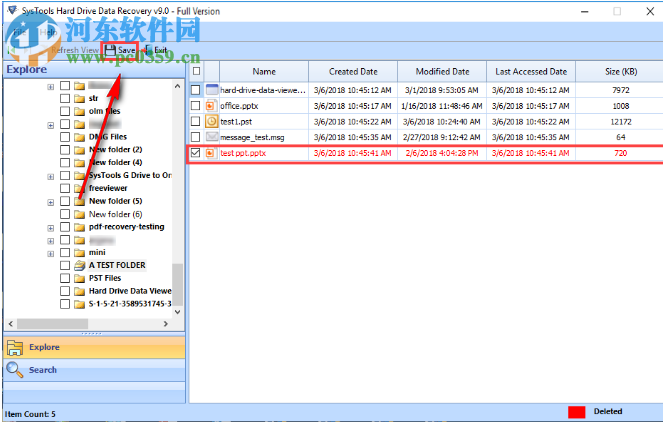This screenshot has height=423, width=663.
Task: Click the PST Files folder icon
Action: click(x=79, y=278)
